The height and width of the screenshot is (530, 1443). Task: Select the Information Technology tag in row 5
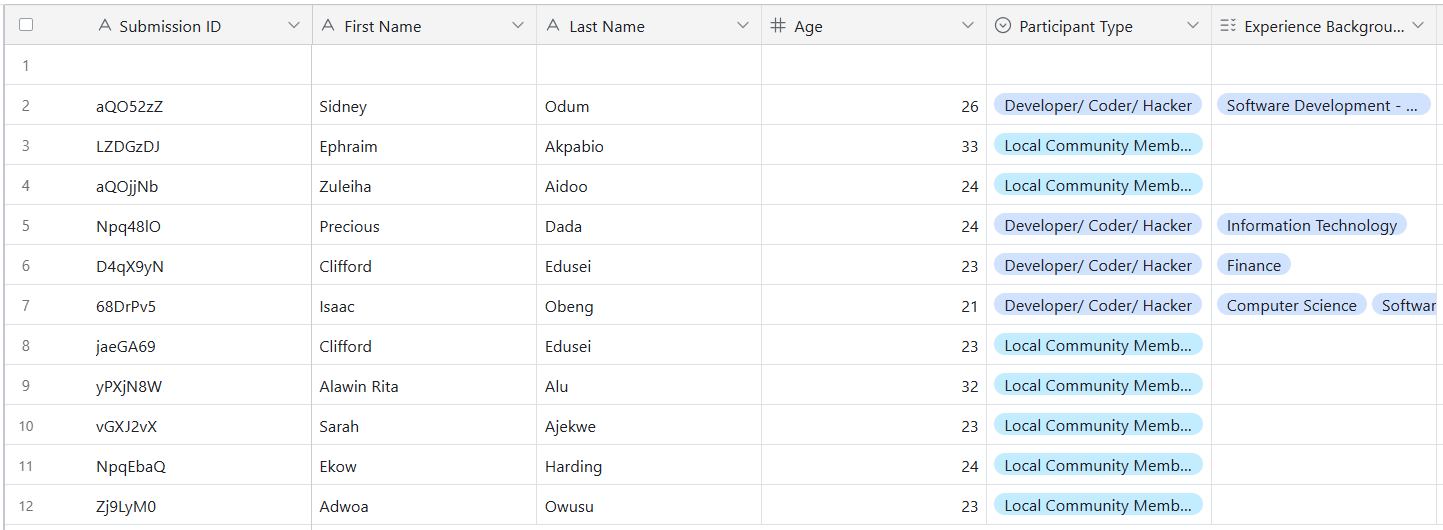[x=1312, y=225]
